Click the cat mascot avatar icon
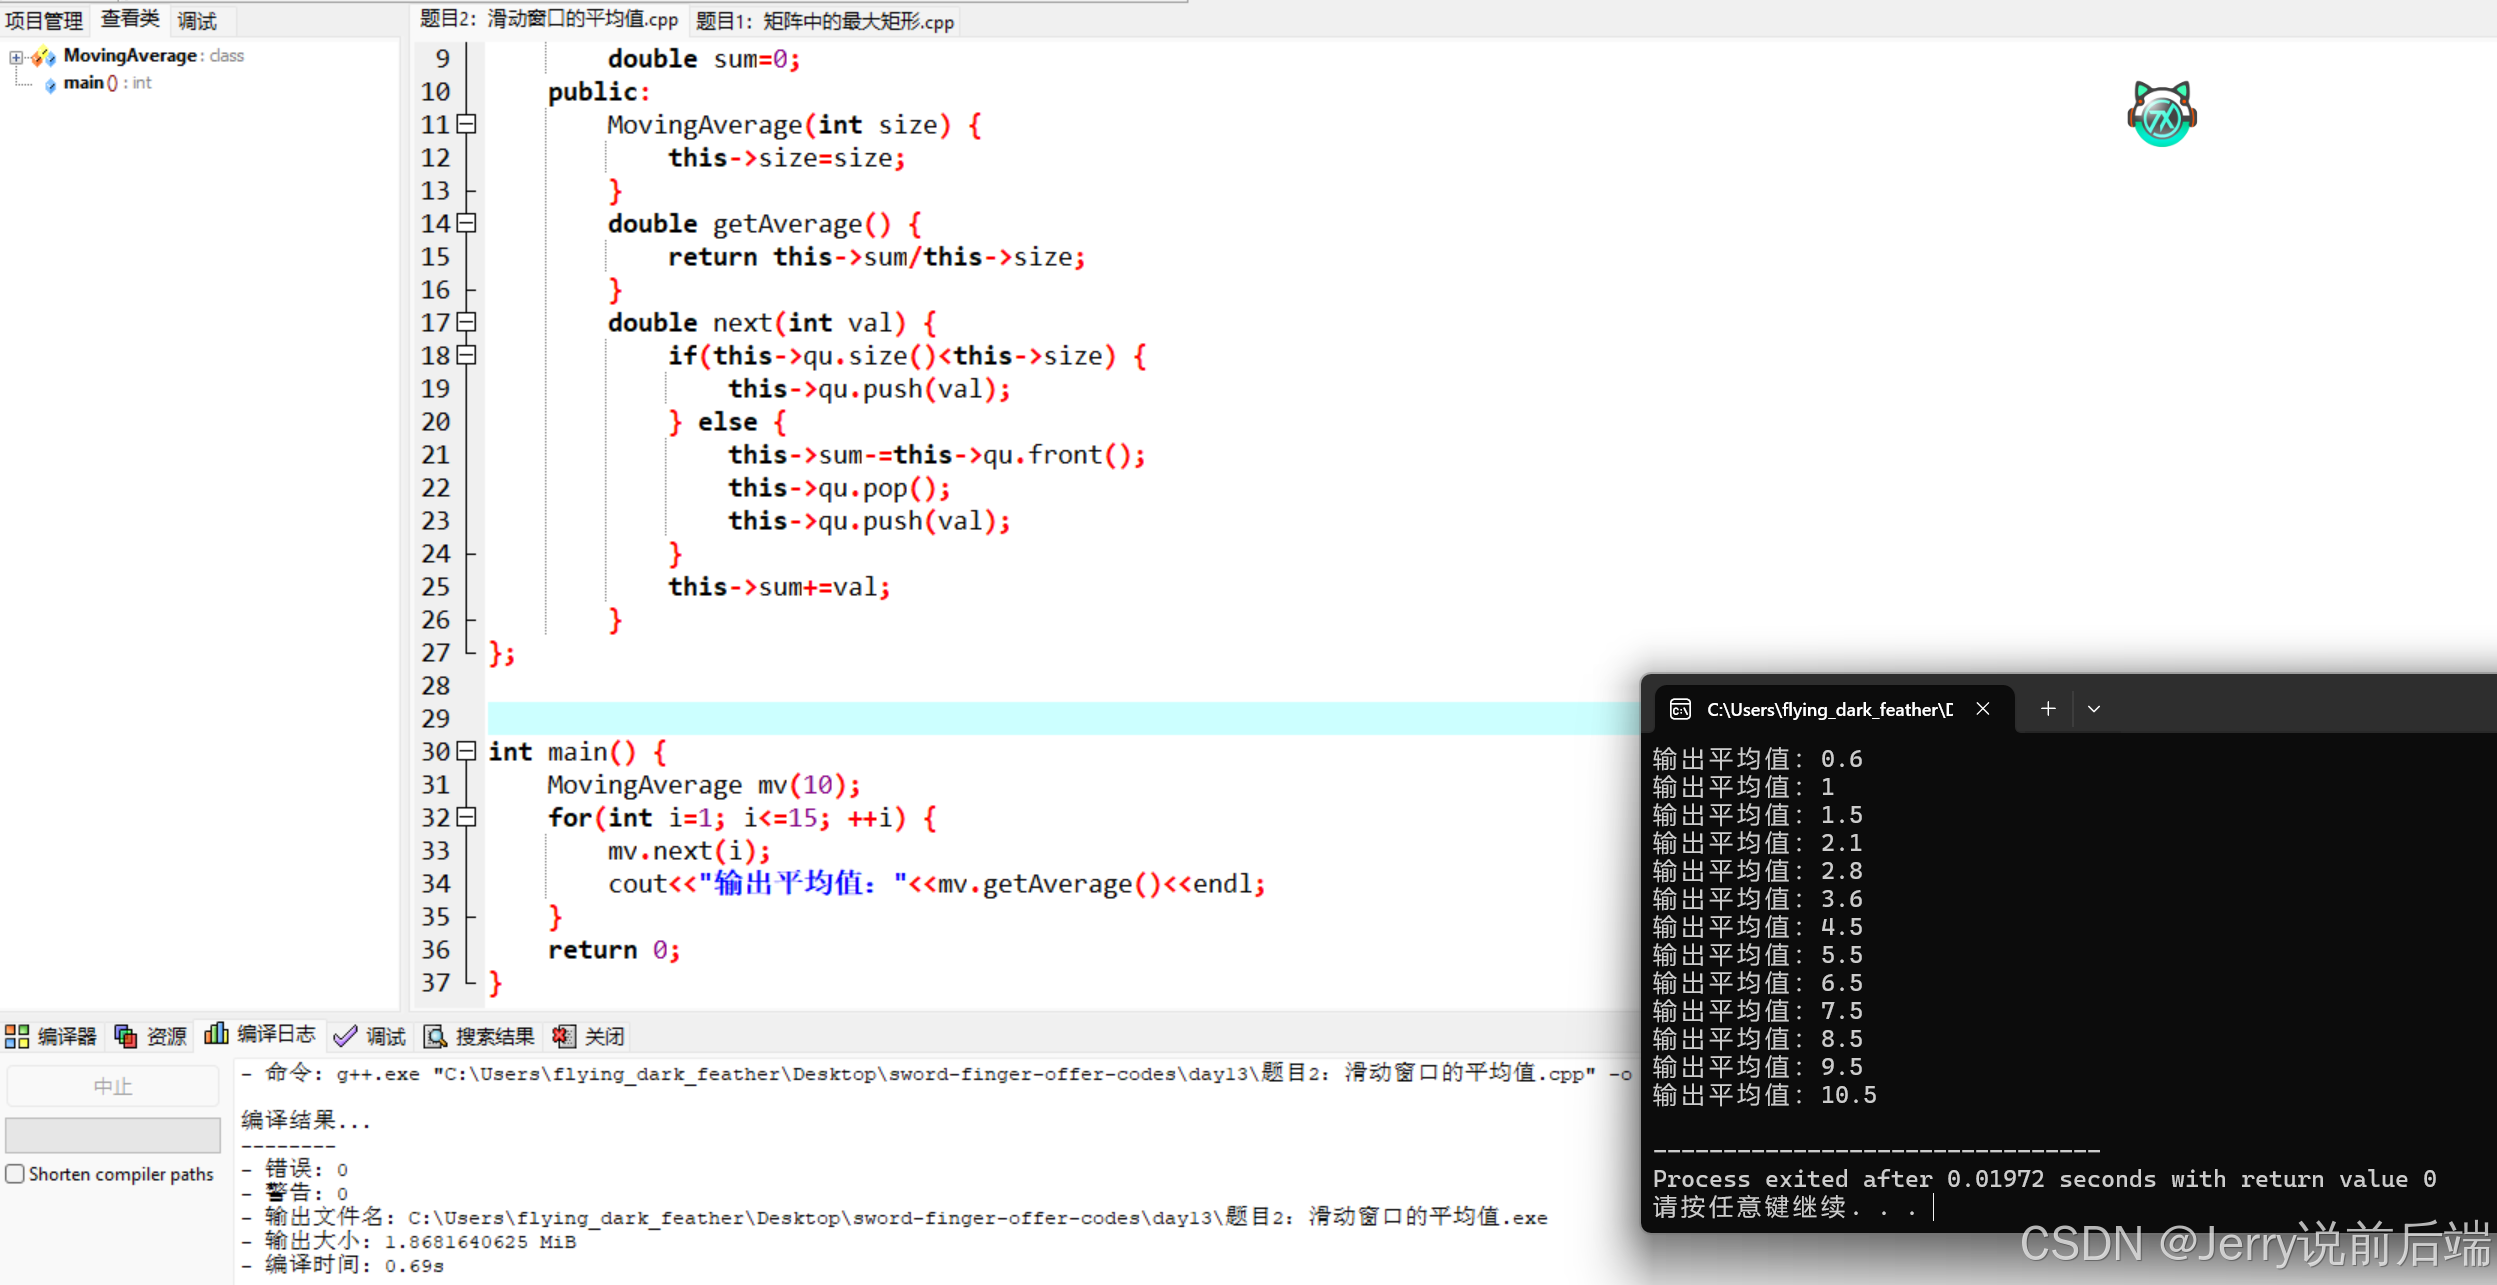The height and width of the screenshot is (1285, 2497). pos(2161,114)
